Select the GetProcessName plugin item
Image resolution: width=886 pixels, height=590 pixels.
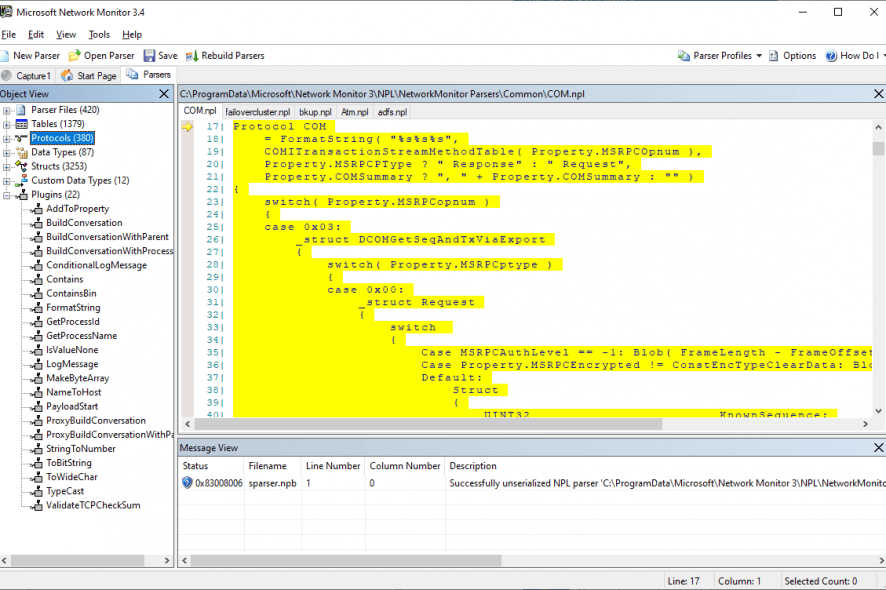81,336
